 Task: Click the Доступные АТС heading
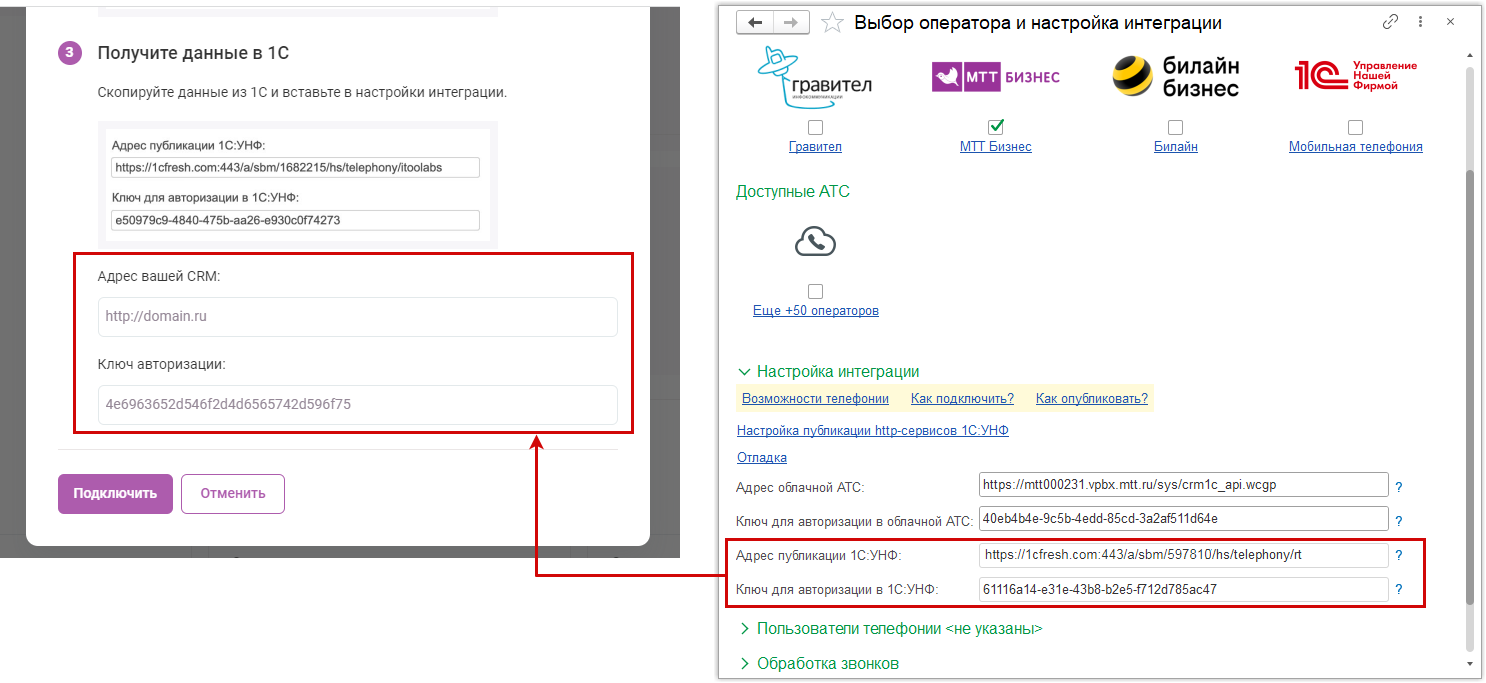click(793, 191)
